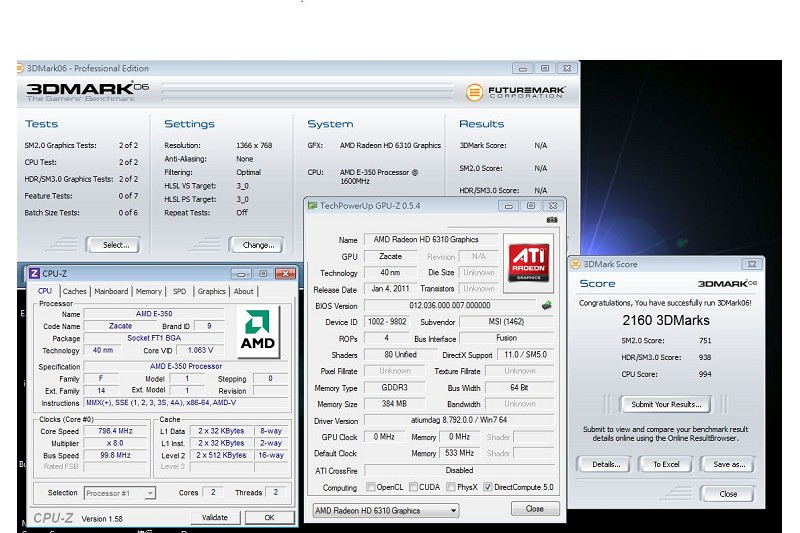
Task: Click the Core Speed value 798.4 MHz
Action: (115, 431)
